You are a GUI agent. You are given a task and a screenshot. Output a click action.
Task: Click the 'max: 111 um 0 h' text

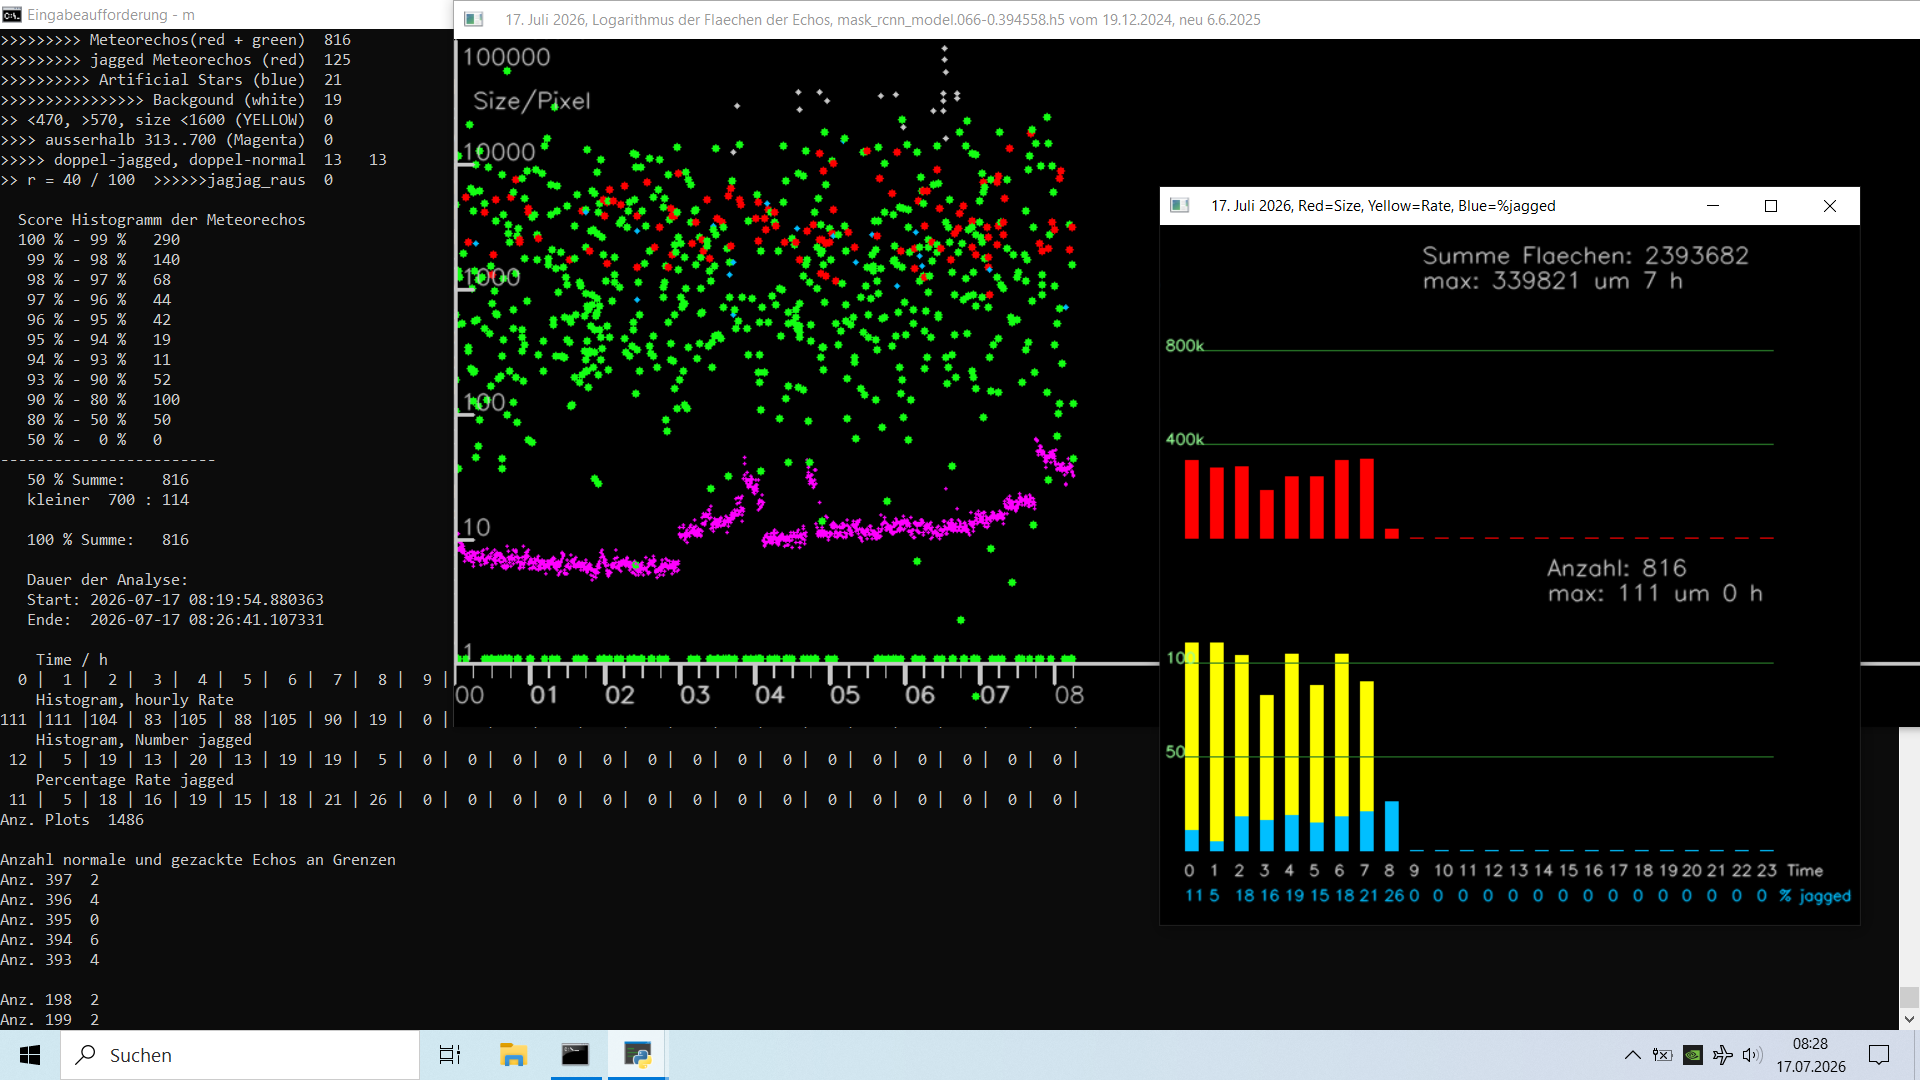coord(1655,593)
